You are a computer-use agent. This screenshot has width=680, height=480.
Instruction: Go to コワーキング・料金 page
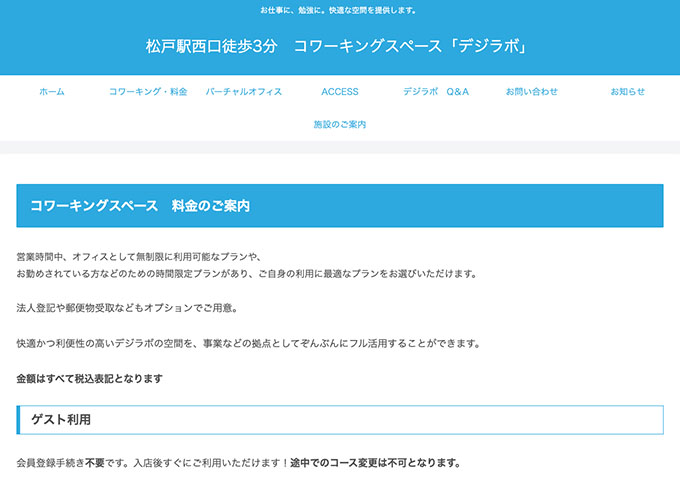coord(148,91)
